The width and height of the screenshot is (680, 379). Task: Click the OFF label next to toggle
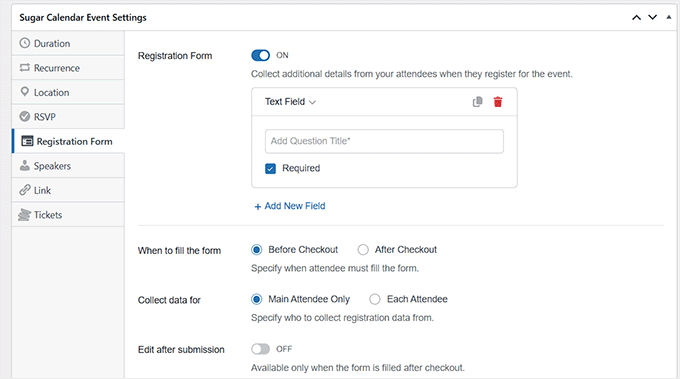pyautogui.click(x=284, y=349)
